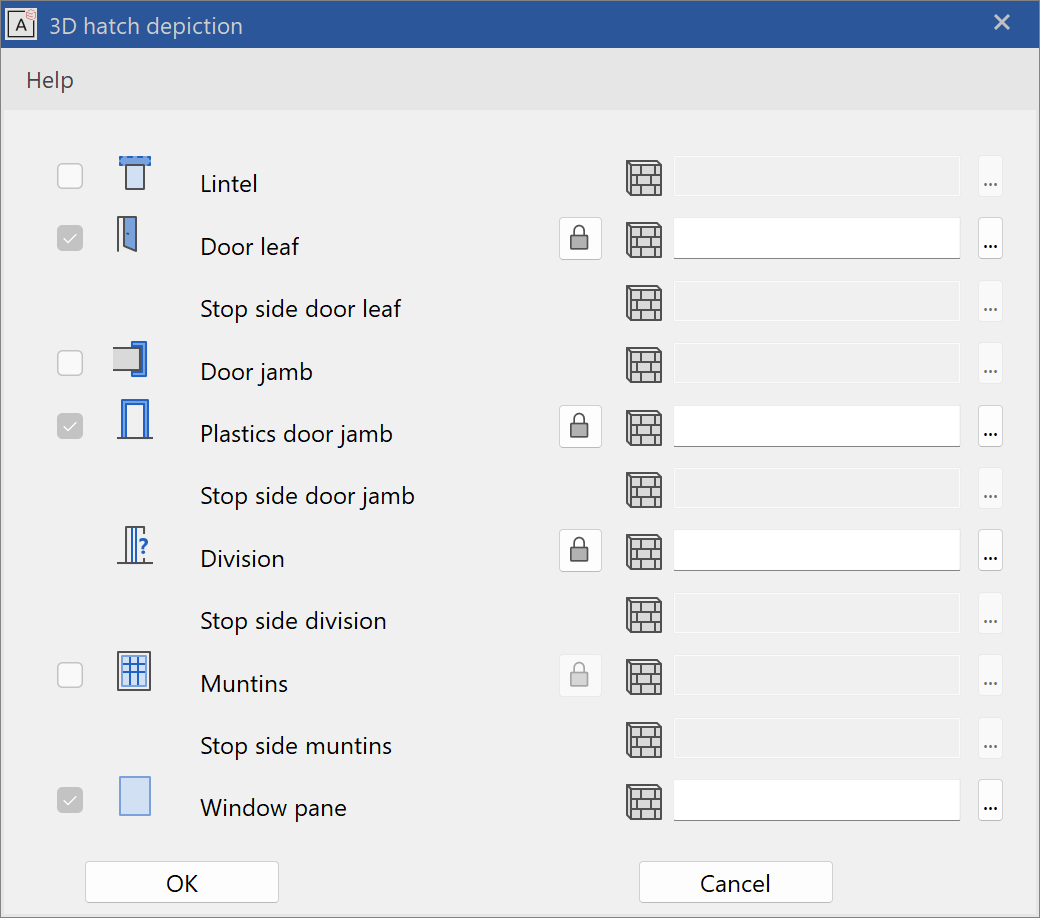Click the Cancel button
This screenshot has width=1040, height=918.
736,882
